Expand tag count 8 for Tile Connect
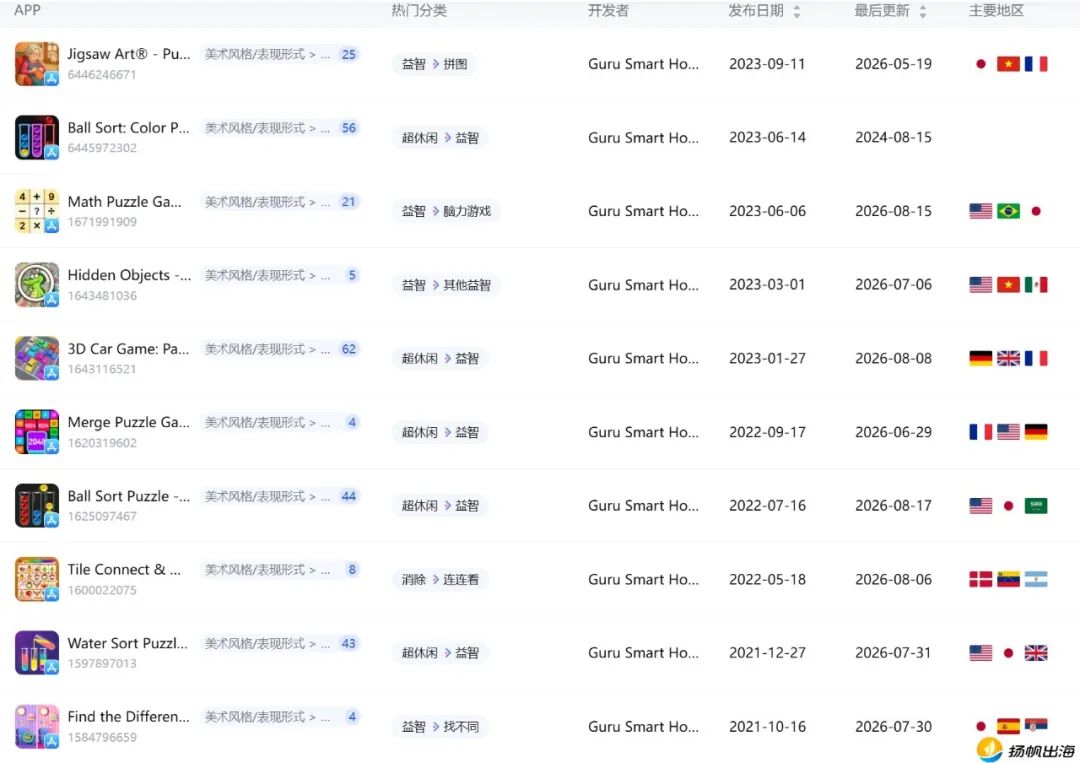Viewport: 1080px width, 763px height. (x=352, y=569)
